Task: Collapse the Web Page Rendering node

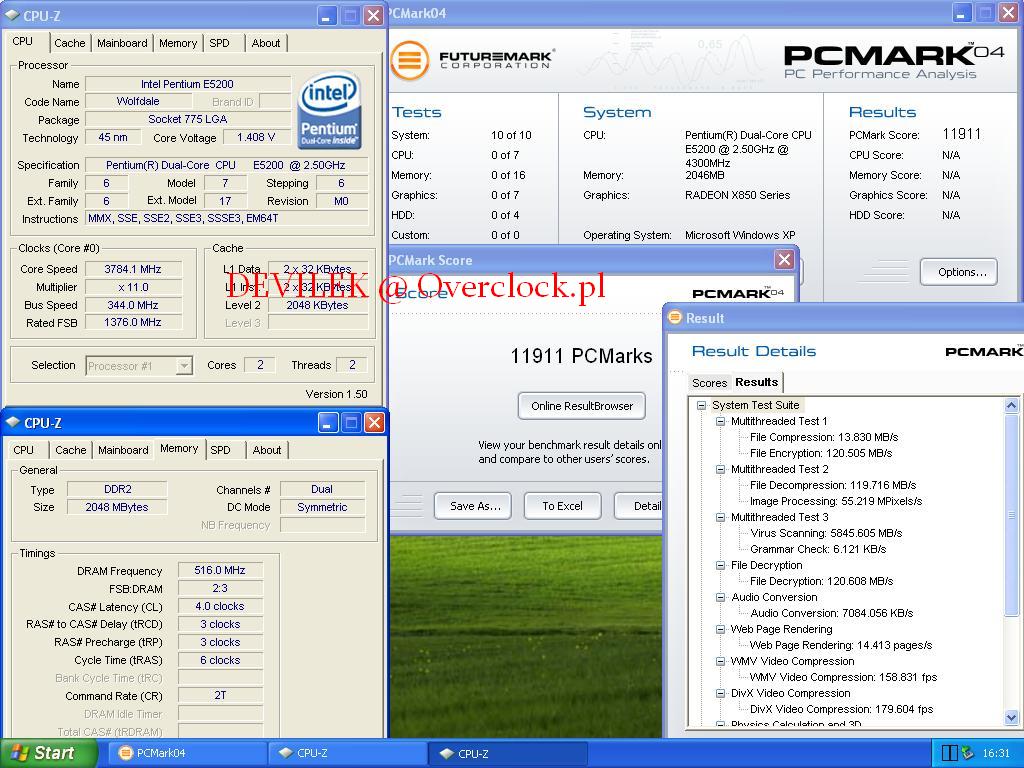Action: (720, 630)
